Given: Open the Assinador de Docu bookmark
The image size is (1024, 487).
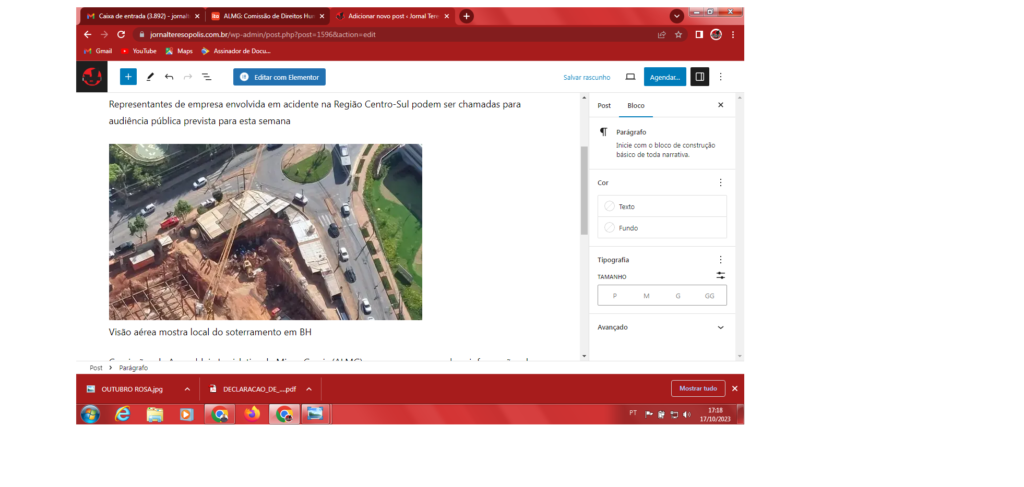Looking at the screenshot, I should [x=236, y=50].
